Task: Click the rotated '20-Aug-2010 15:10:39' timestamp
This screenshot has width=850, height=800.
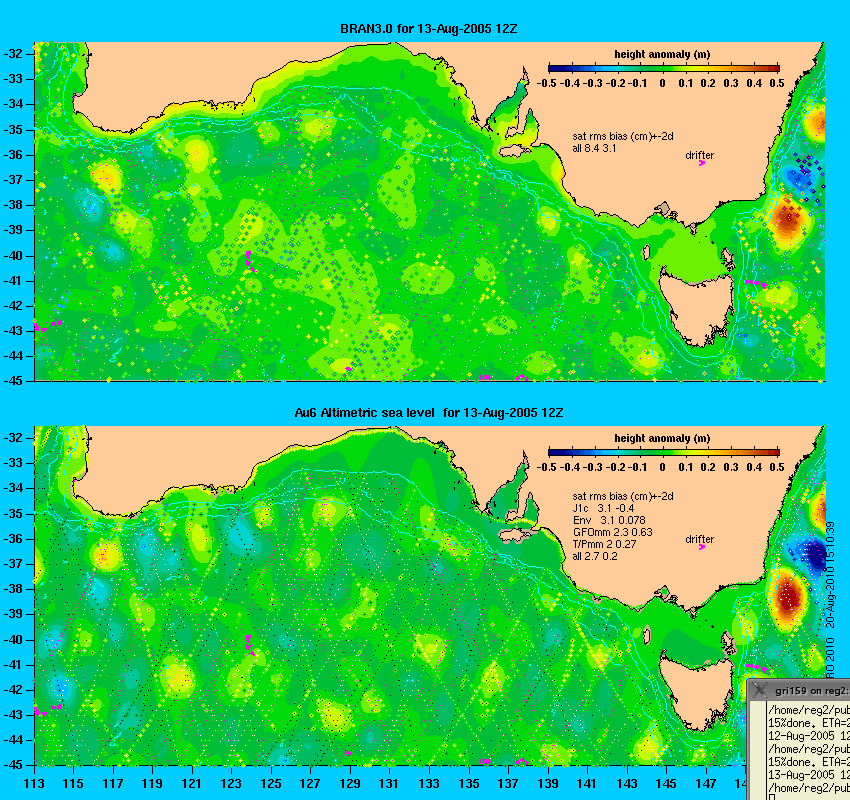Action: (x=831, y=575)
